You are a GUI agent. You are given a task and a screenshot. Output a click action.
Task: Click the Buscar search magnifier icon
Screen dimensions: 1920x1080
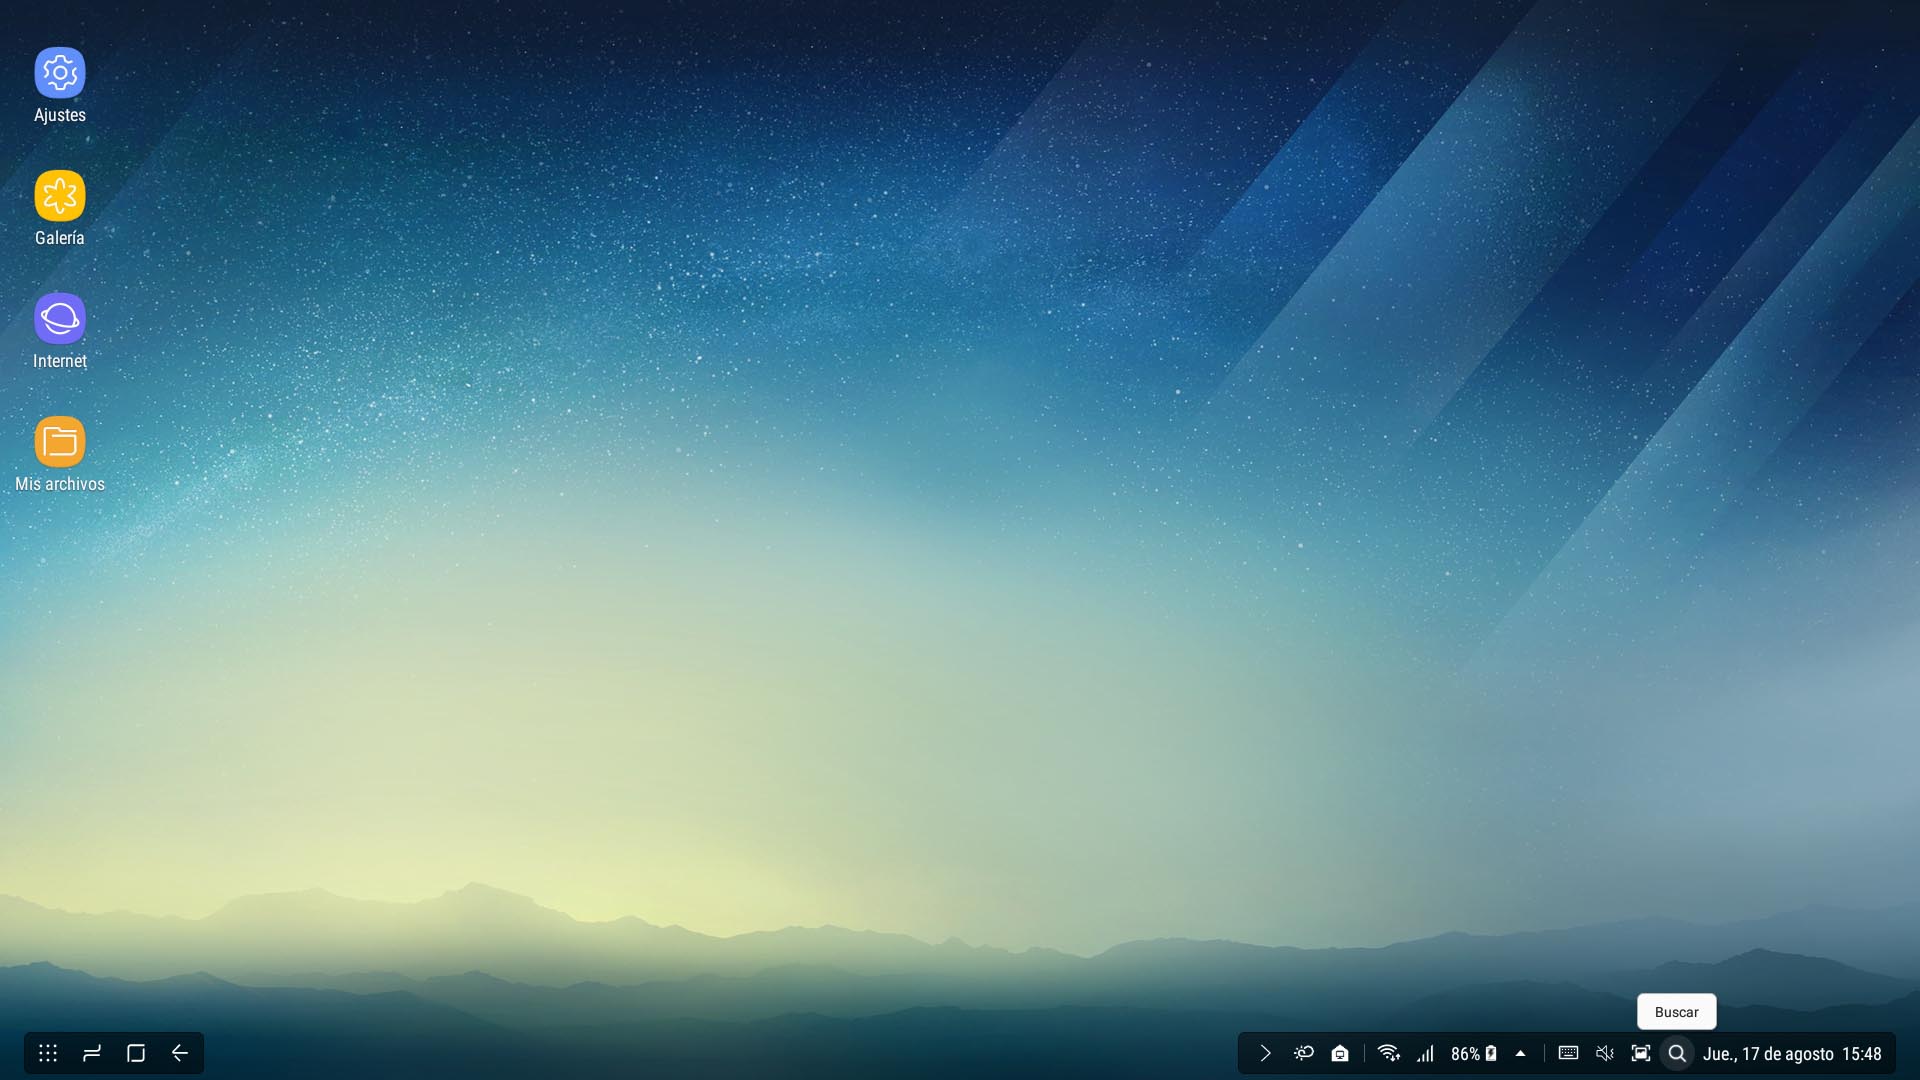pyautogui.click(x=1677, y=1053)
